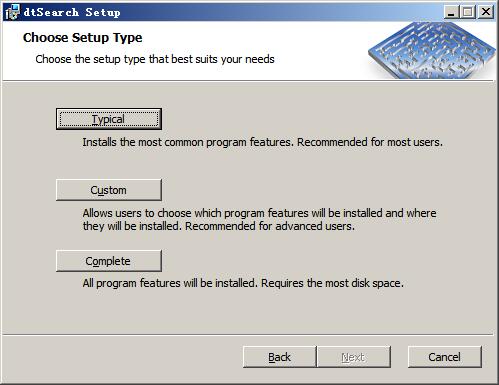Select the Custom installation button
Viewport: 499px width, 385px height.
(109, 190)
